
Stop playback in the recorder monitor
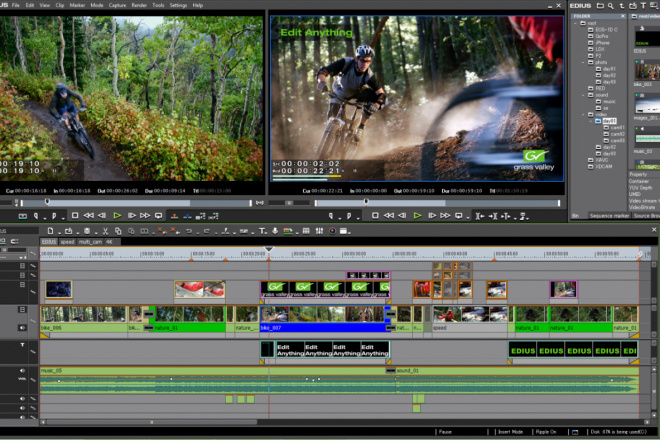375,216
